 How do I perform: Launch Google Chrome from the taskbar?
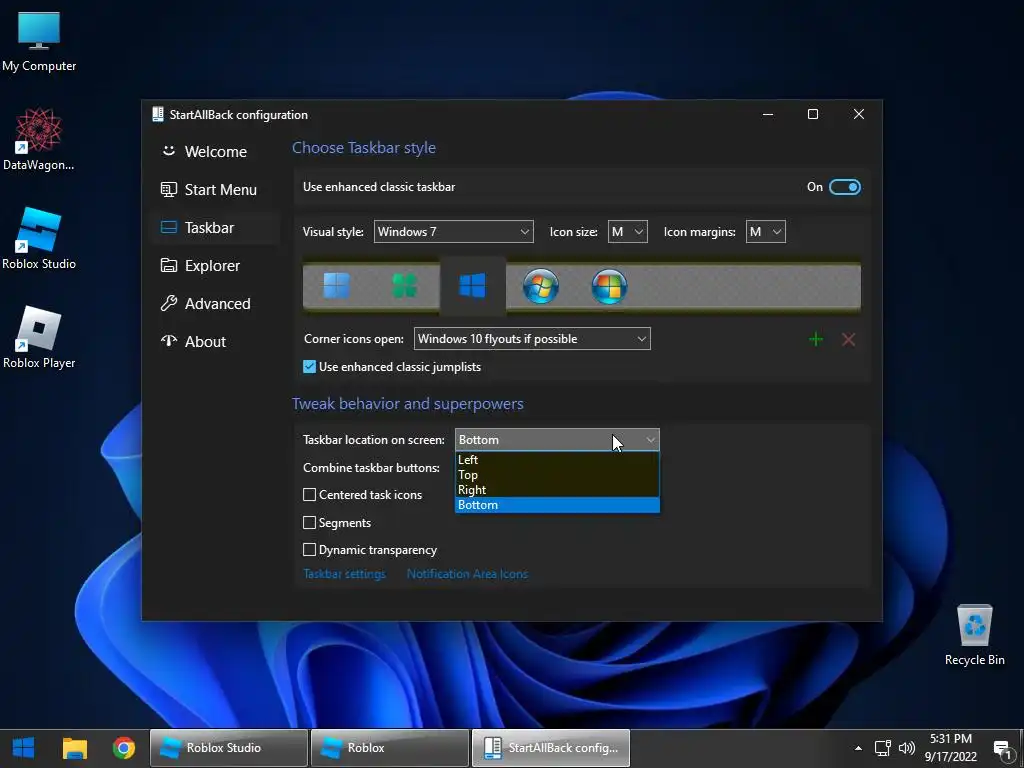123,748
